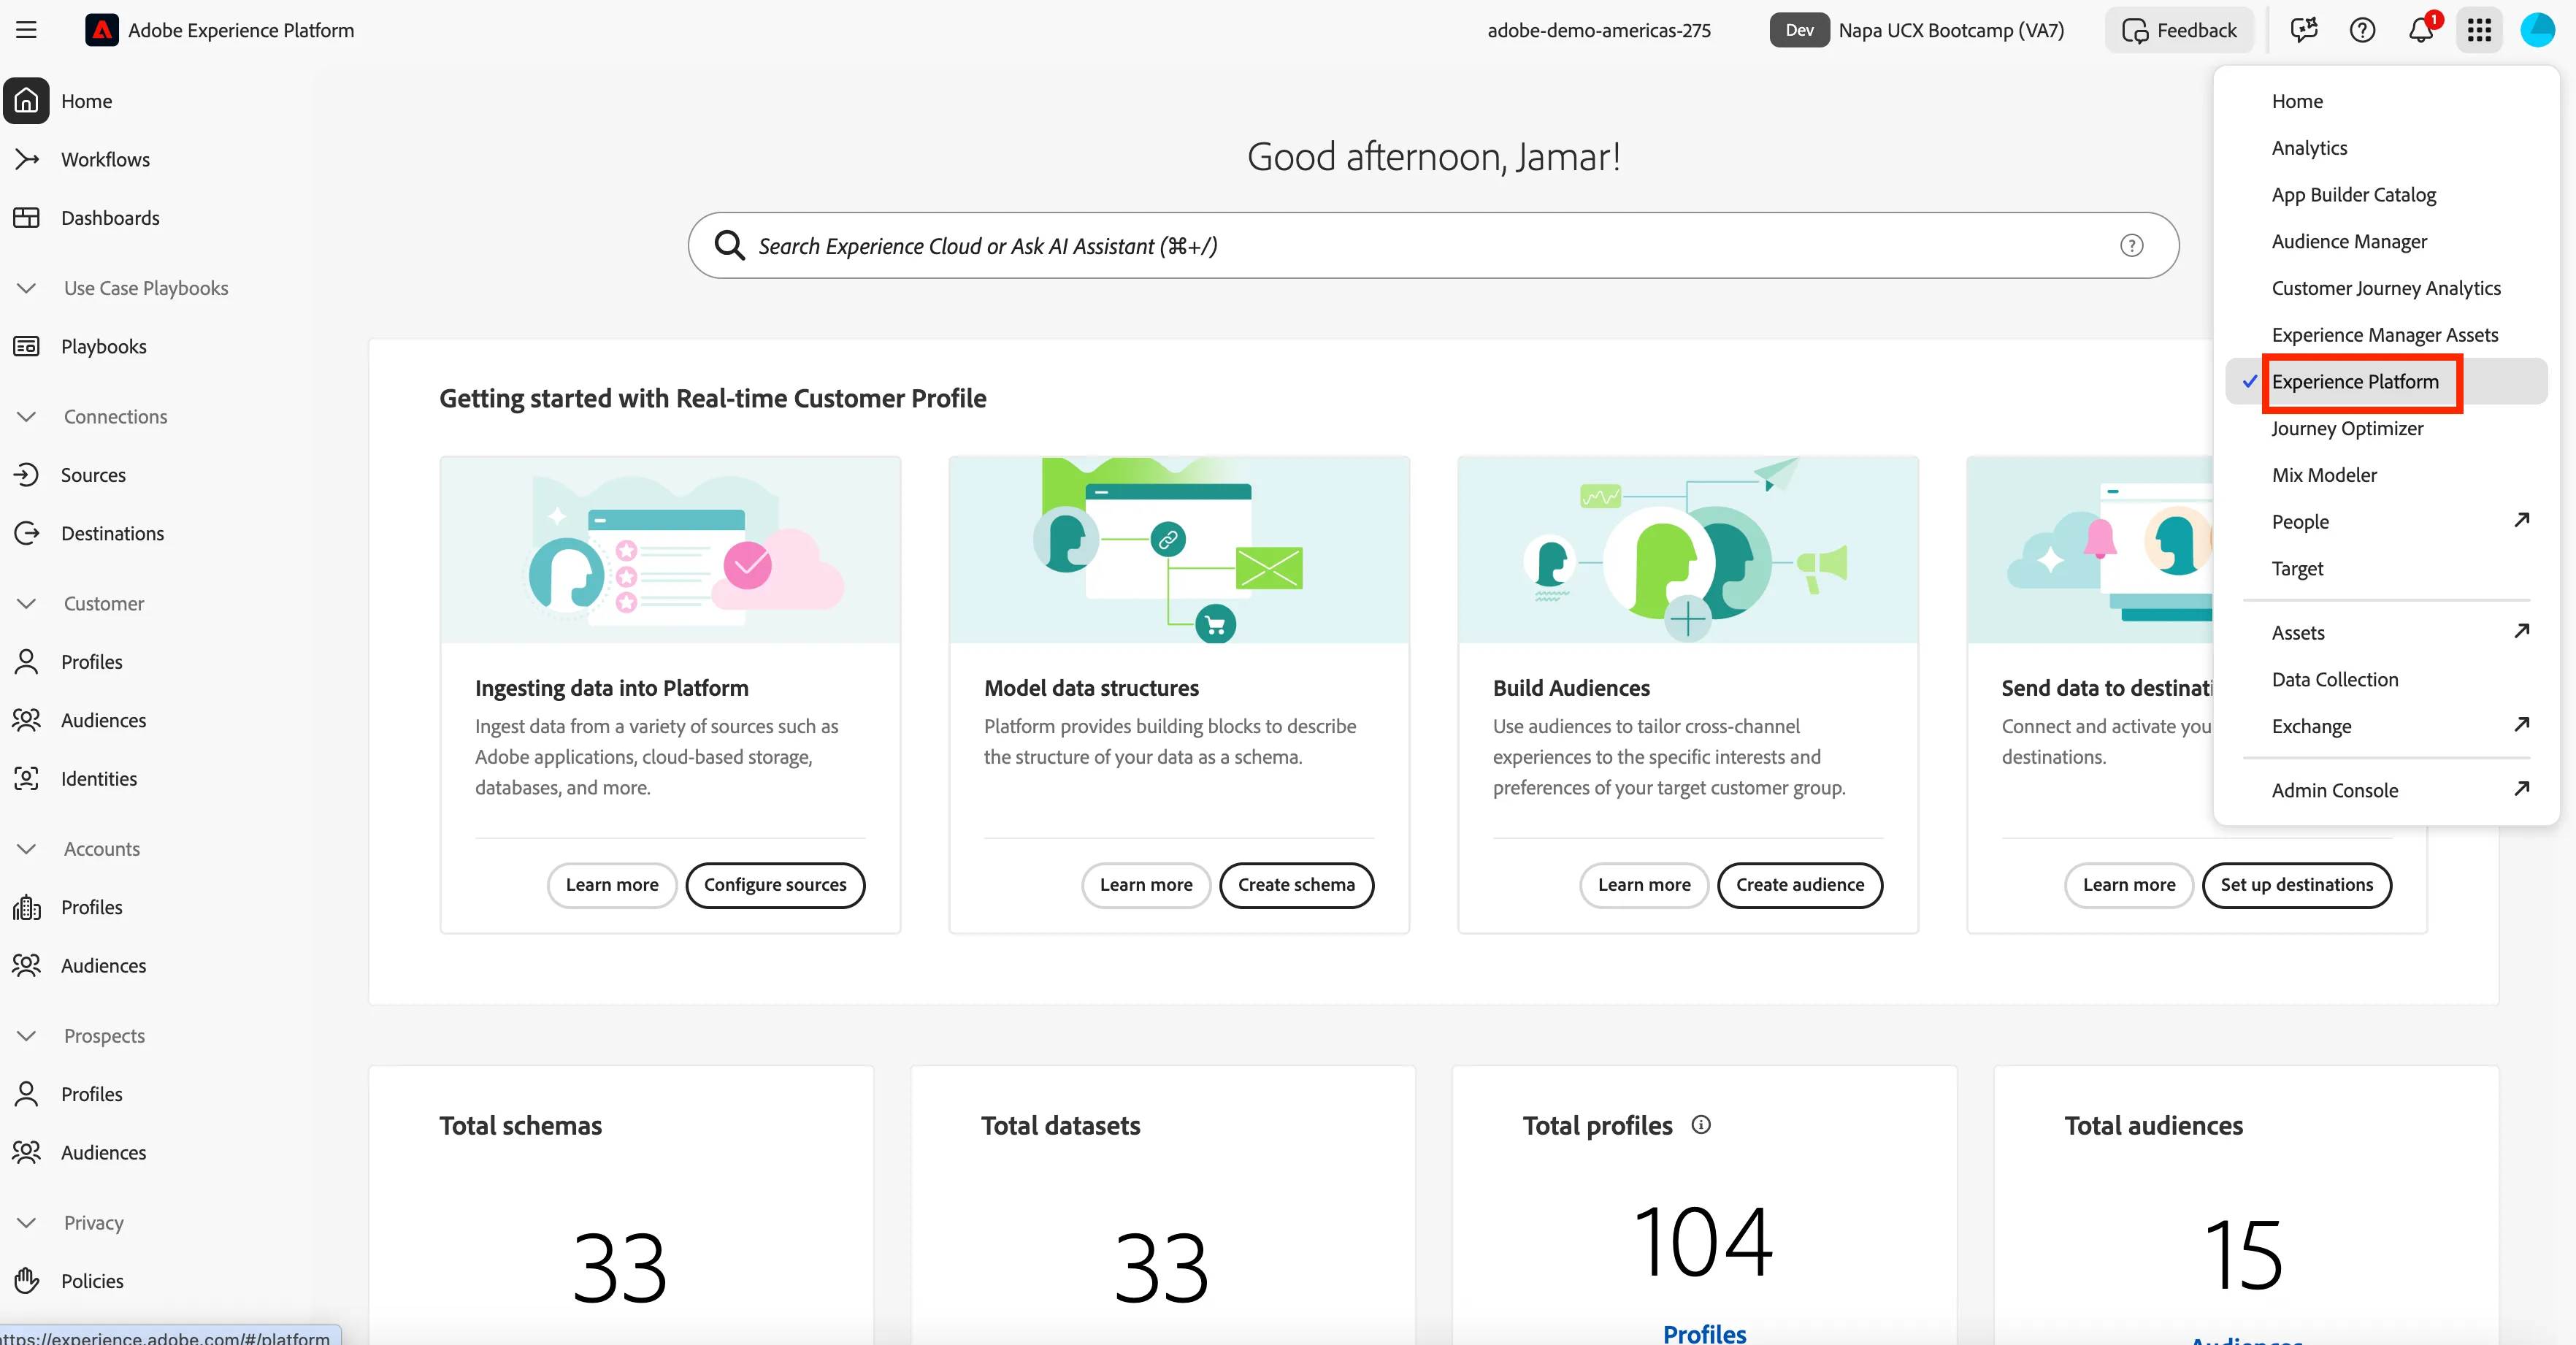Click Learn more under Build Audiences
2576x1345 pixels.
coord(1644,885)
